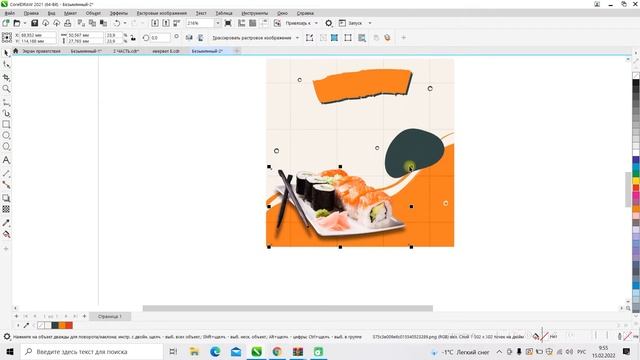This screenshot has width=640, height=360.
Task: Select the Polygon tool
Action: pyautogui.click(x=6, y=147)
